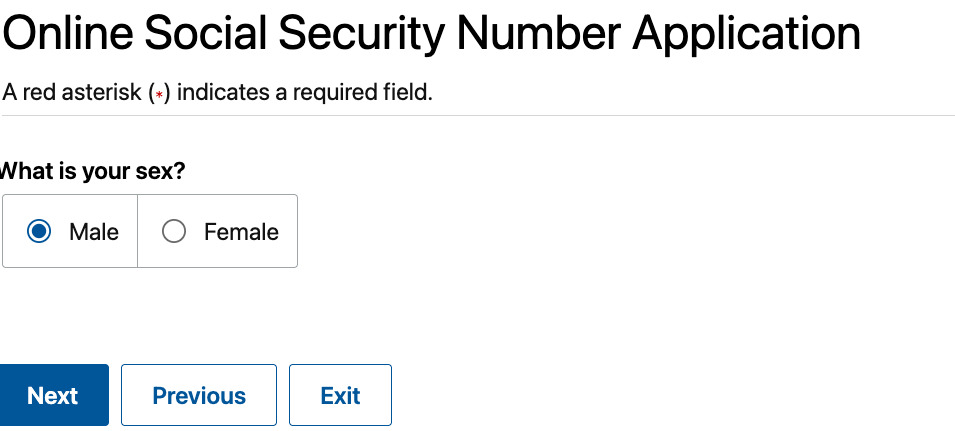Screen dimensions: 955x431
Task: Click the Female option label text
Action: click(241, 232)
